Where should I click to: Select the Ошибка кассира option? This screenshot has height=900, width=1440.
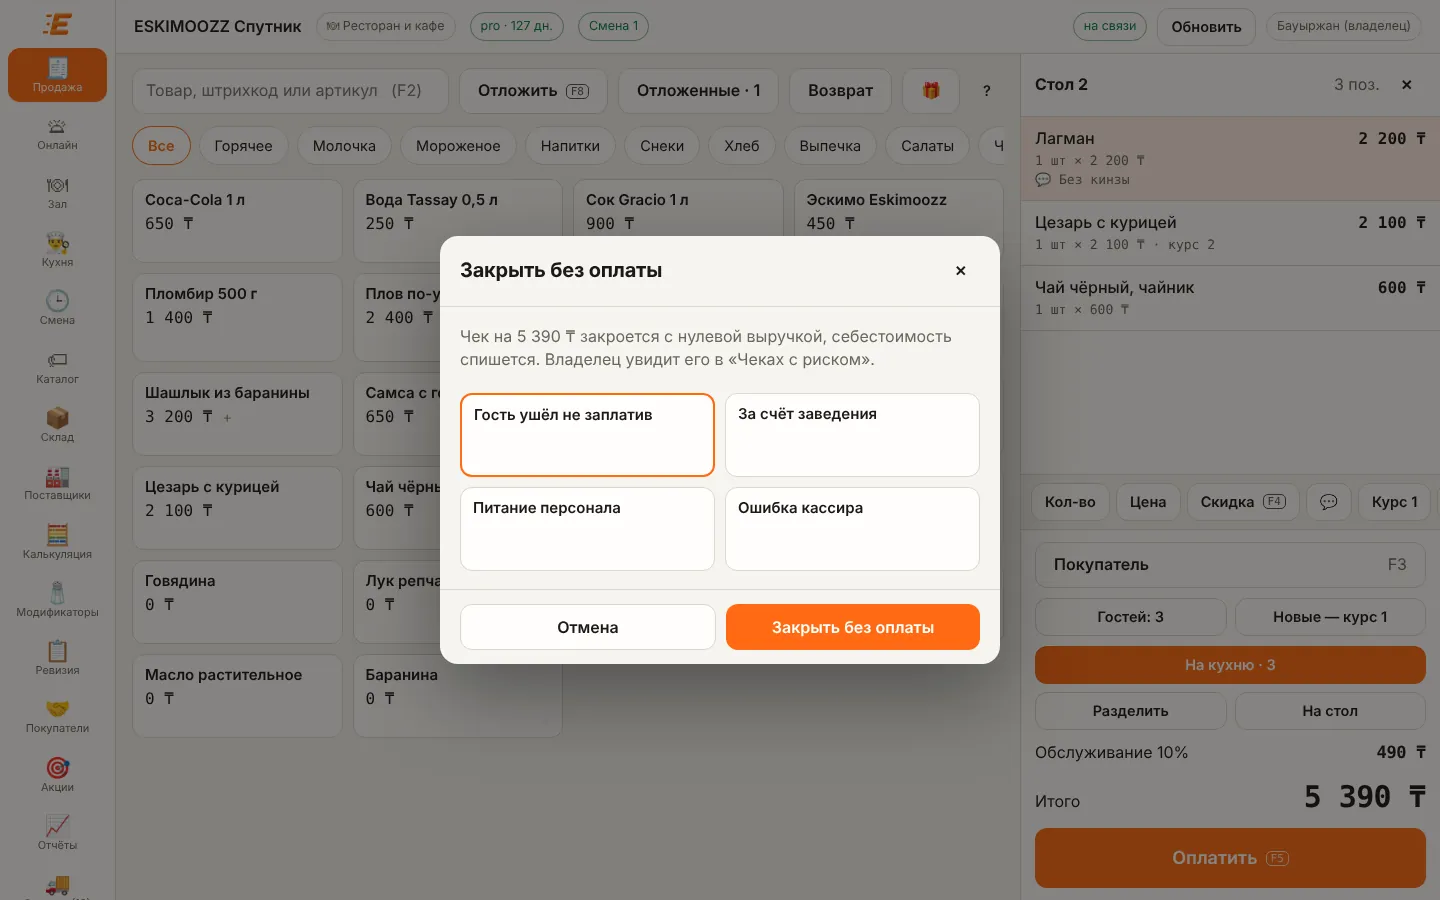(x=852, y=529)
